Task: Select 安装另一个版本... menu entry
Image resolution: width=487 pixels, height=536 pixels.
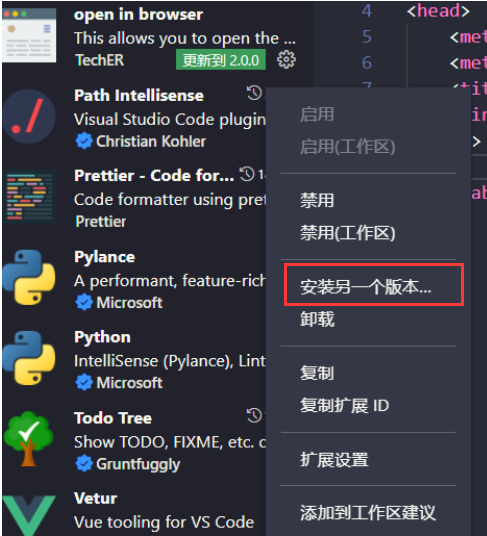Action: coord(366,287)
